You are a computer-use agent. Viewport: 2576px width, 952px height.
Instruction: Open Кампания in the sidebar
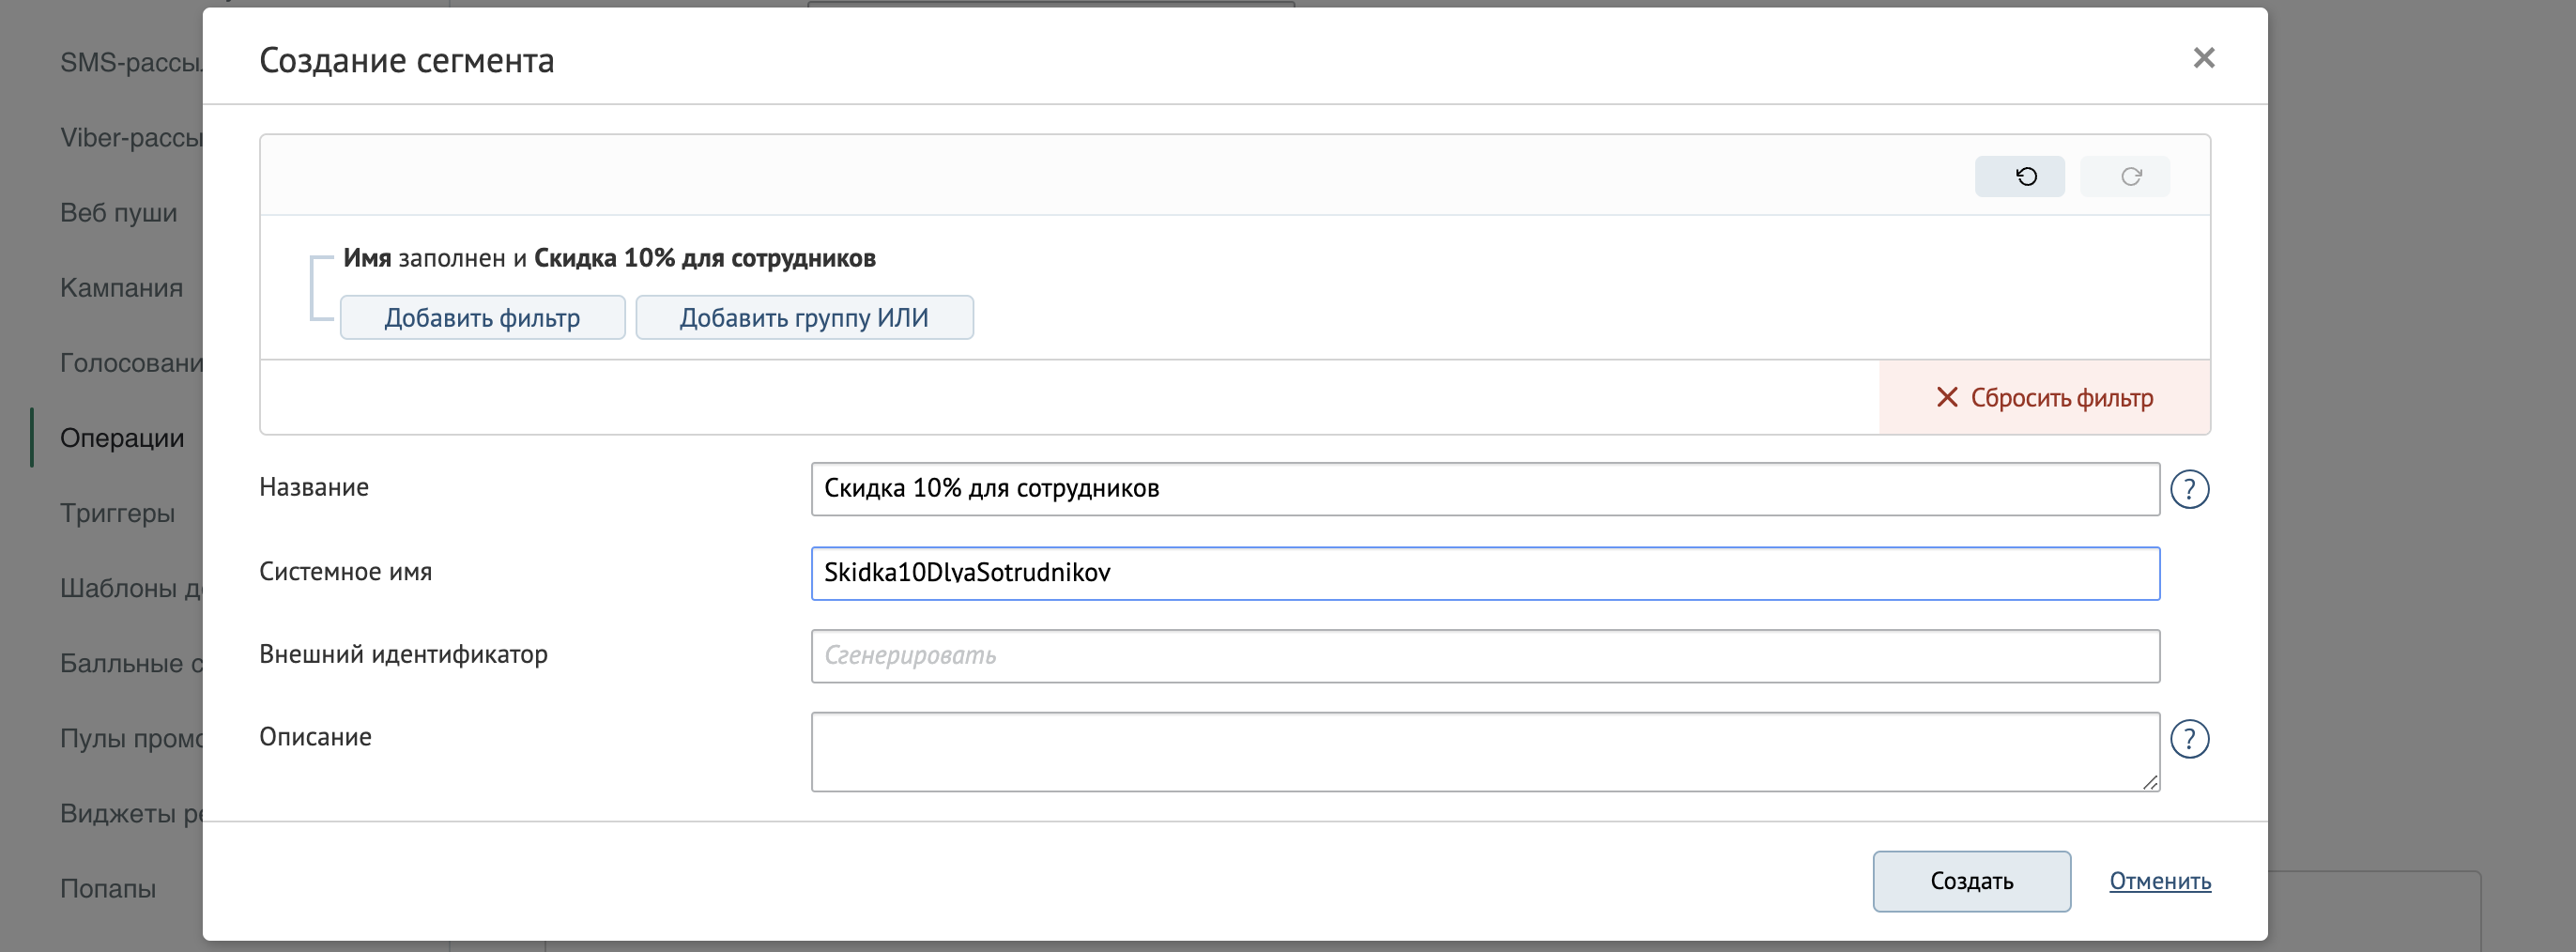121,287
